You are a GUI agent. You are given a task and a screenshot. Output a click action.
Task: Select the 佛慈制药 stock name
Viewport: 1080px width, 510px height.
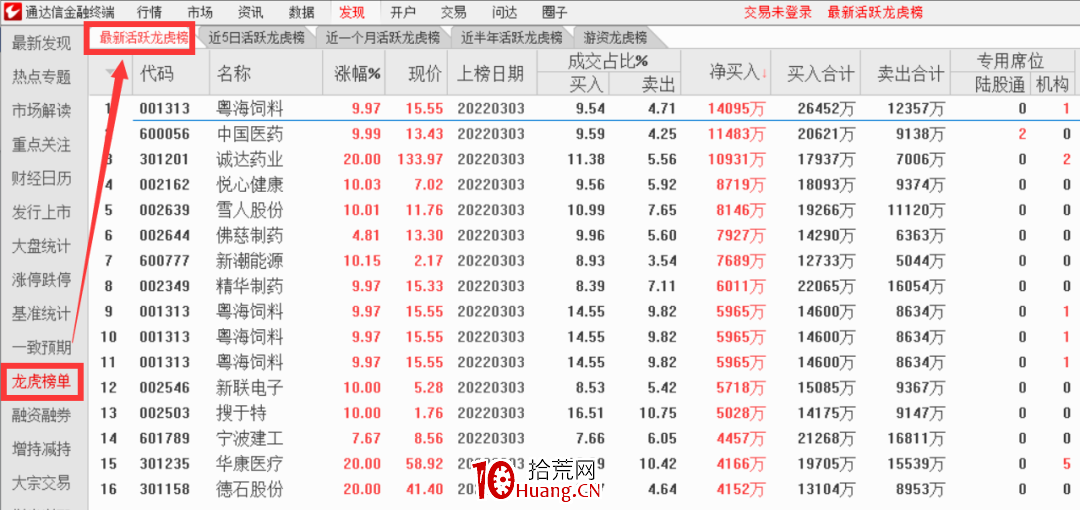click(250, 235)
